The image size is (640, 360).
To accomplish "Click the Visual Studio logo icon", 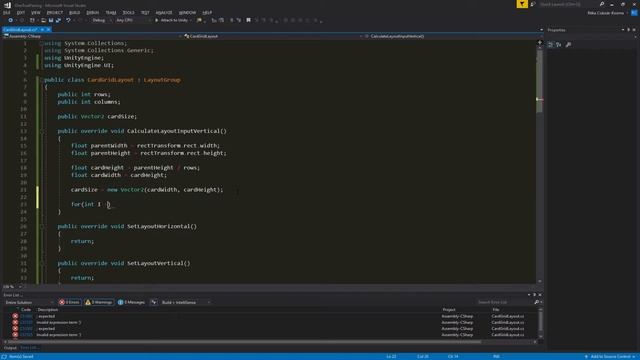I will click(x=7, y=5).
